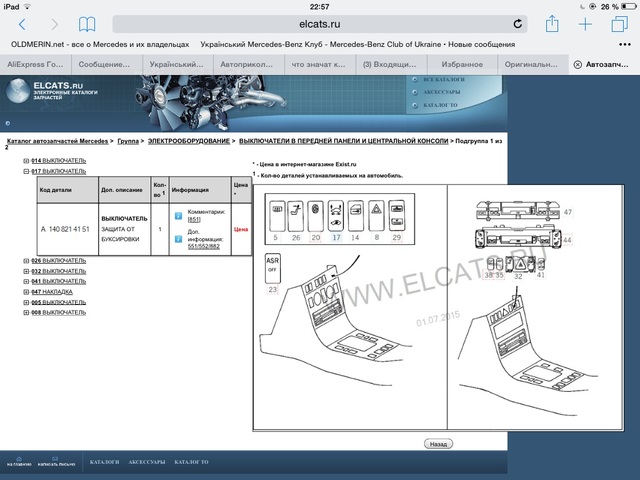Expand 032 ВЫКЛЮЧАТЕЛЬ node
The image size is (640, 480).
pyautogui.click(x=26, y=271)
